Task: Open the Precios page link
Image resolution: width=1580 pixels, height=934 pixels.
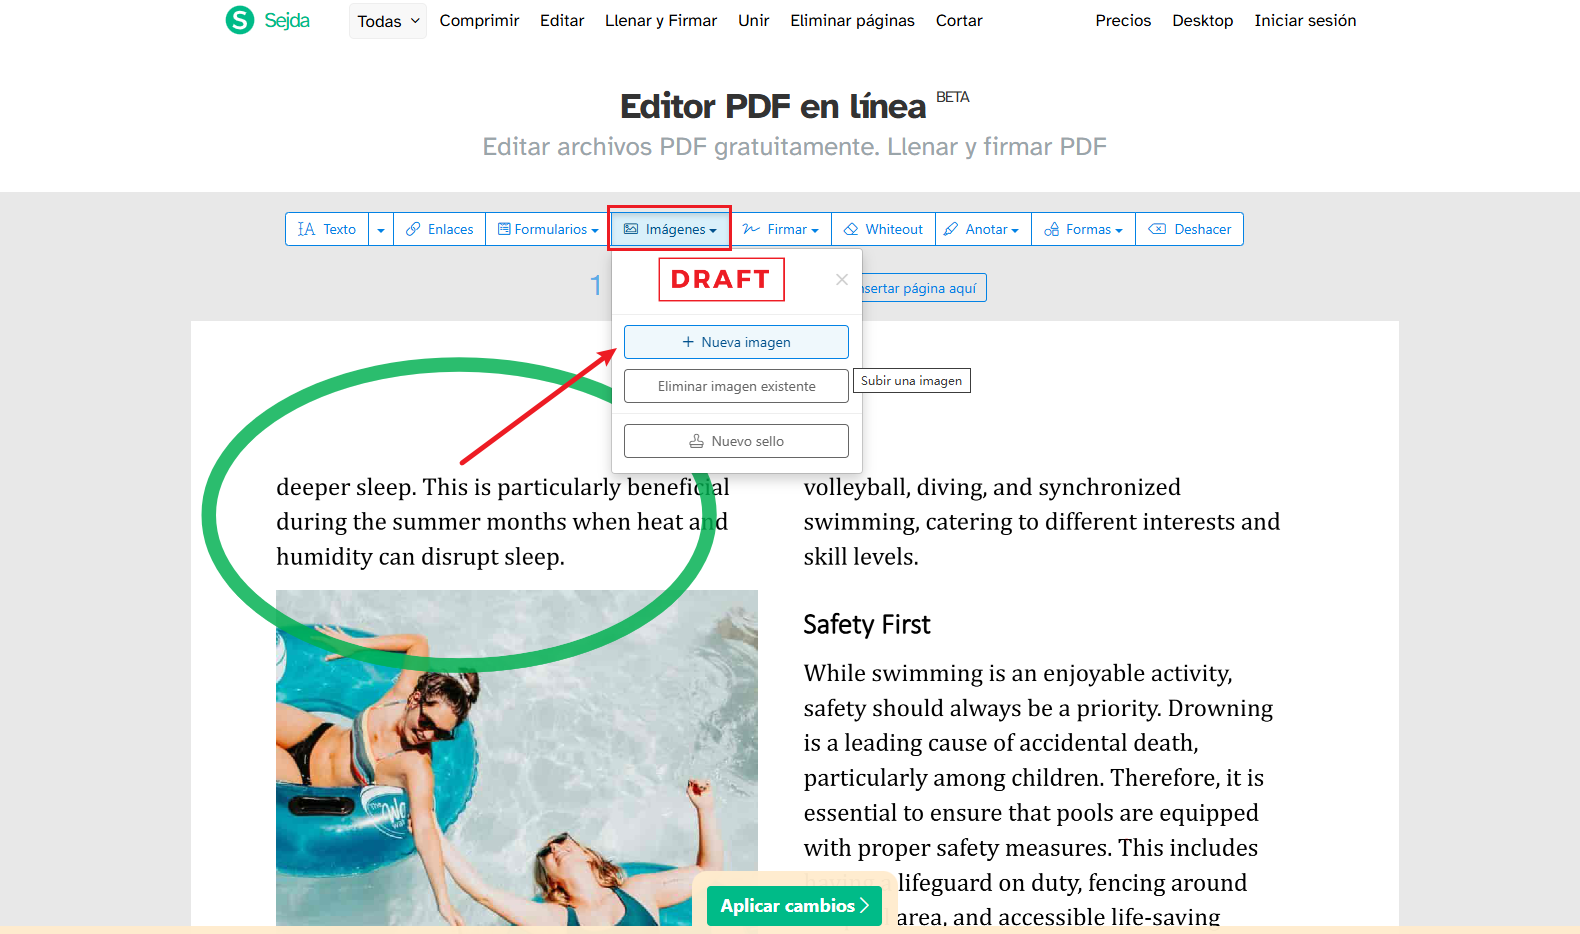Action: point(1123,20)
